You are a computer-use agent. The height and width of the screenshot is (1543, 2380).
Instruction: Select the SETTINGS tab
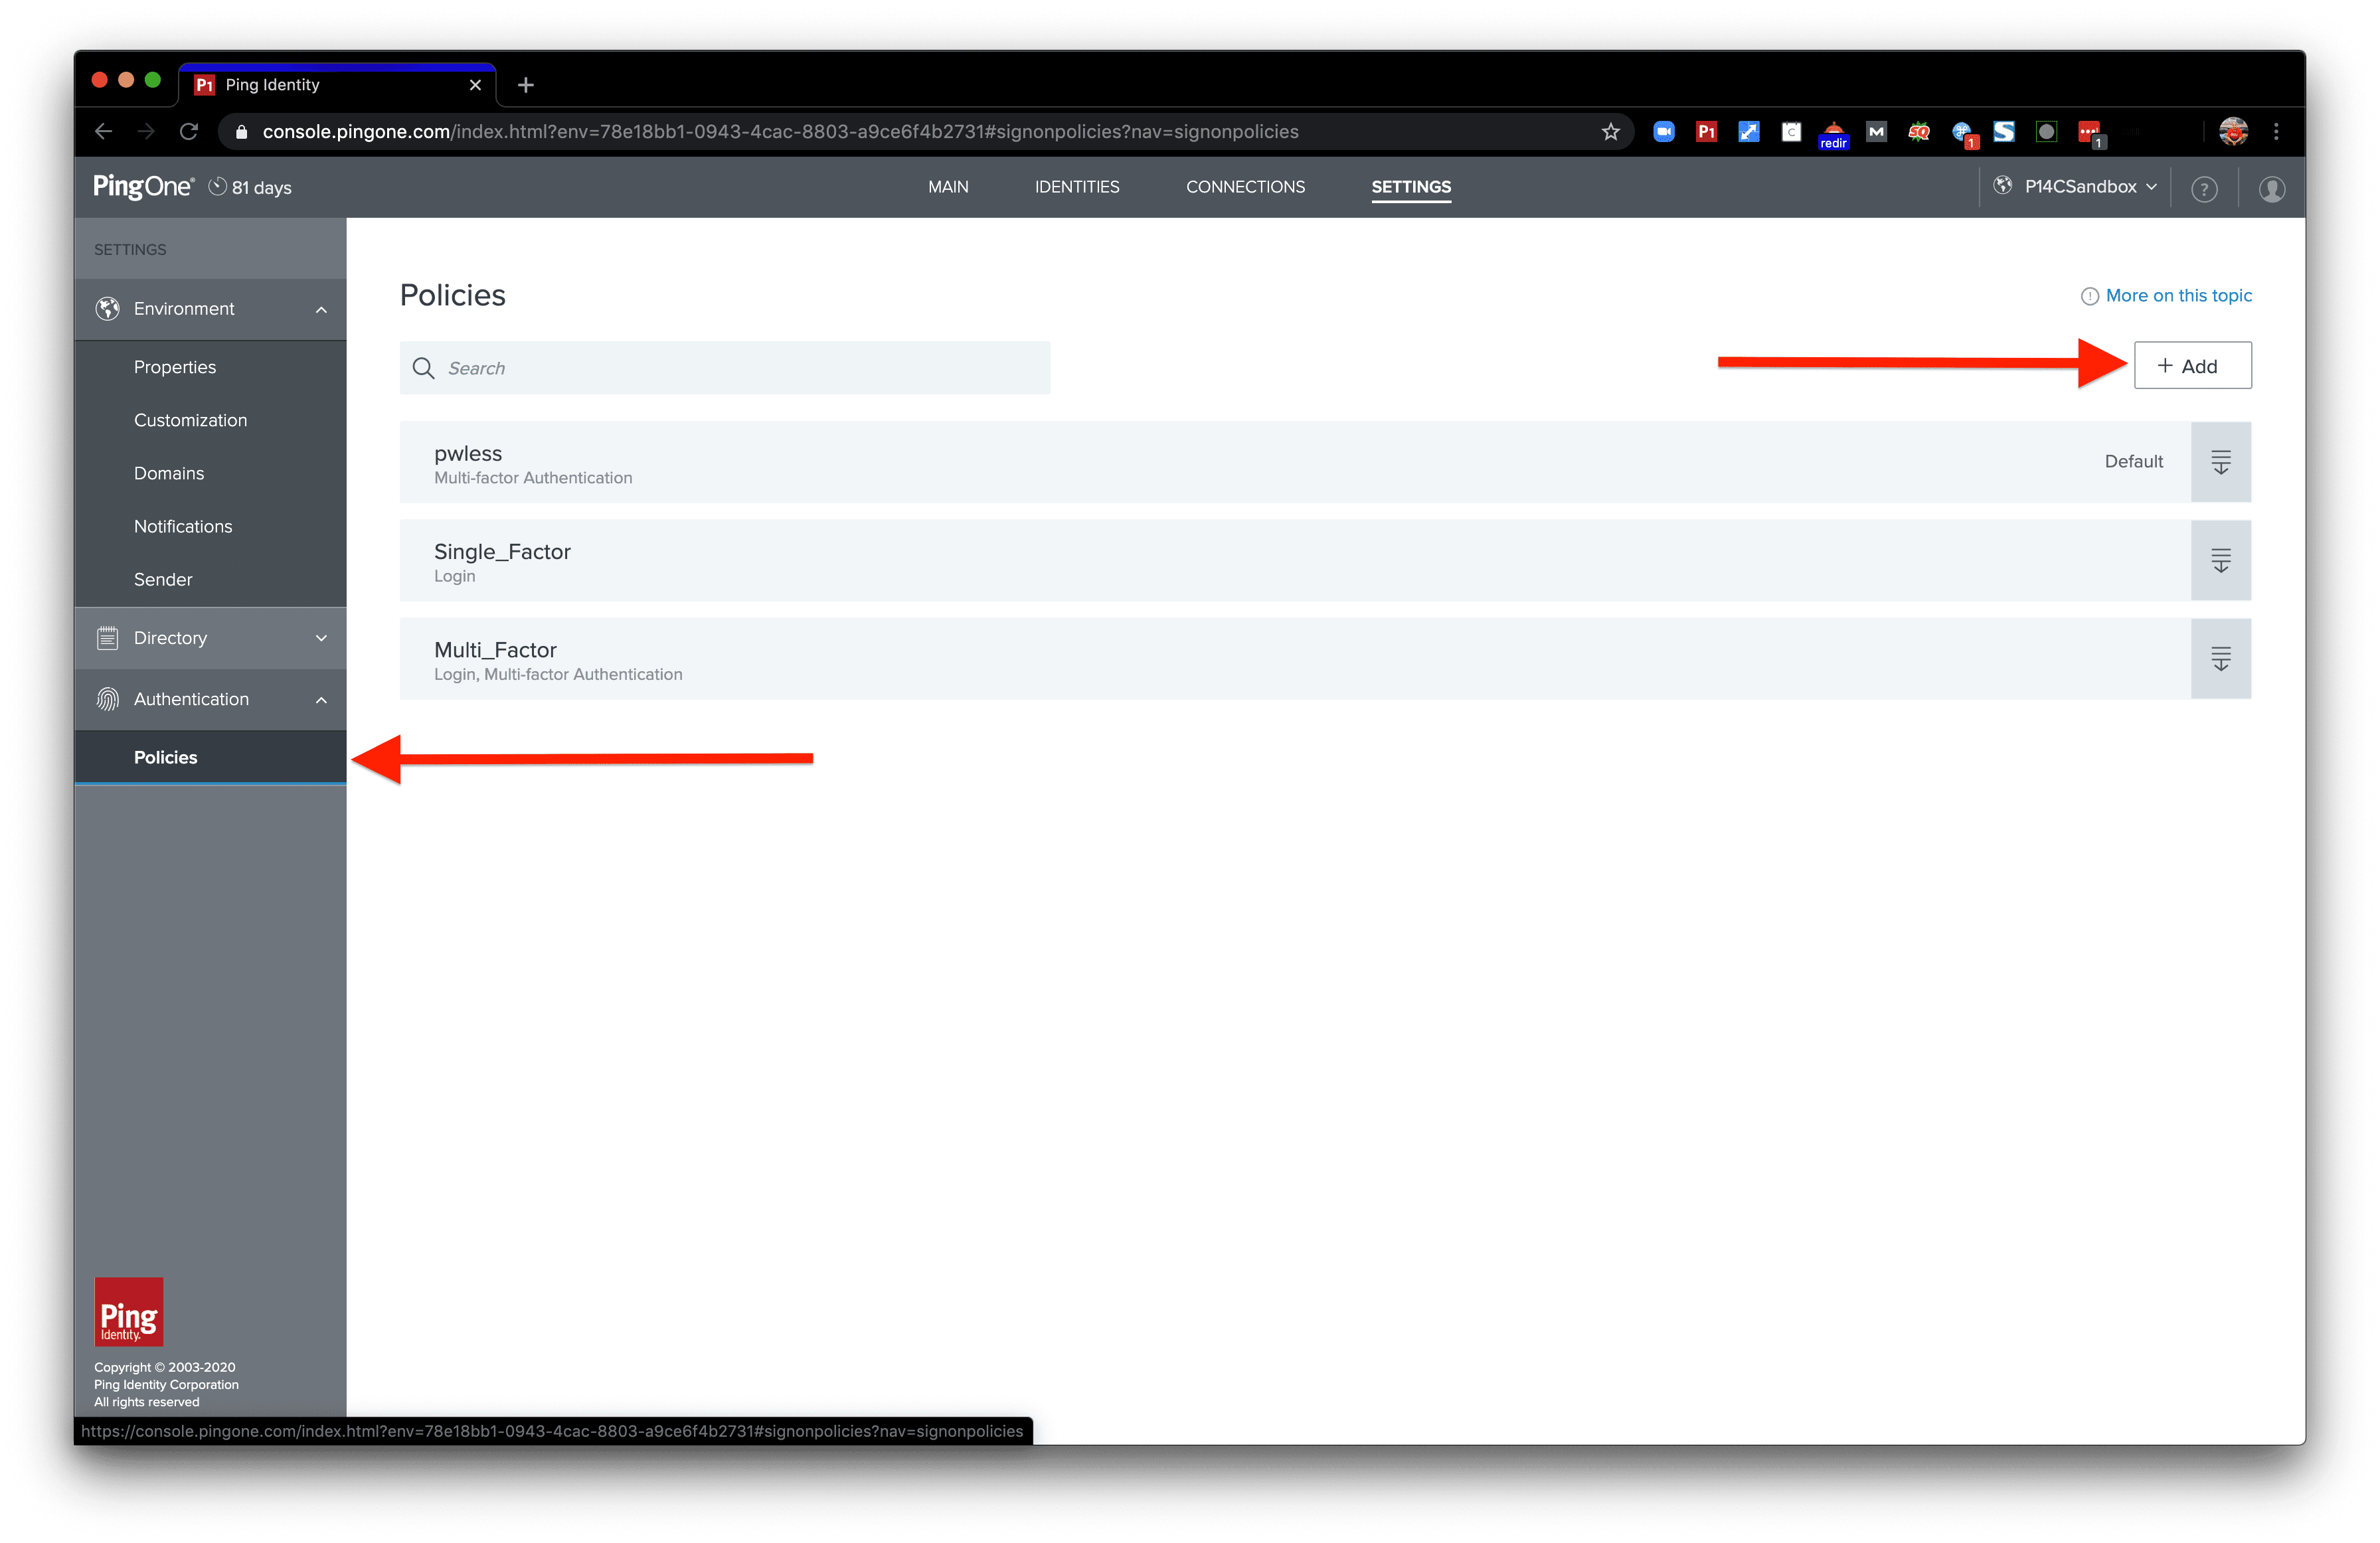[1411, 187]
